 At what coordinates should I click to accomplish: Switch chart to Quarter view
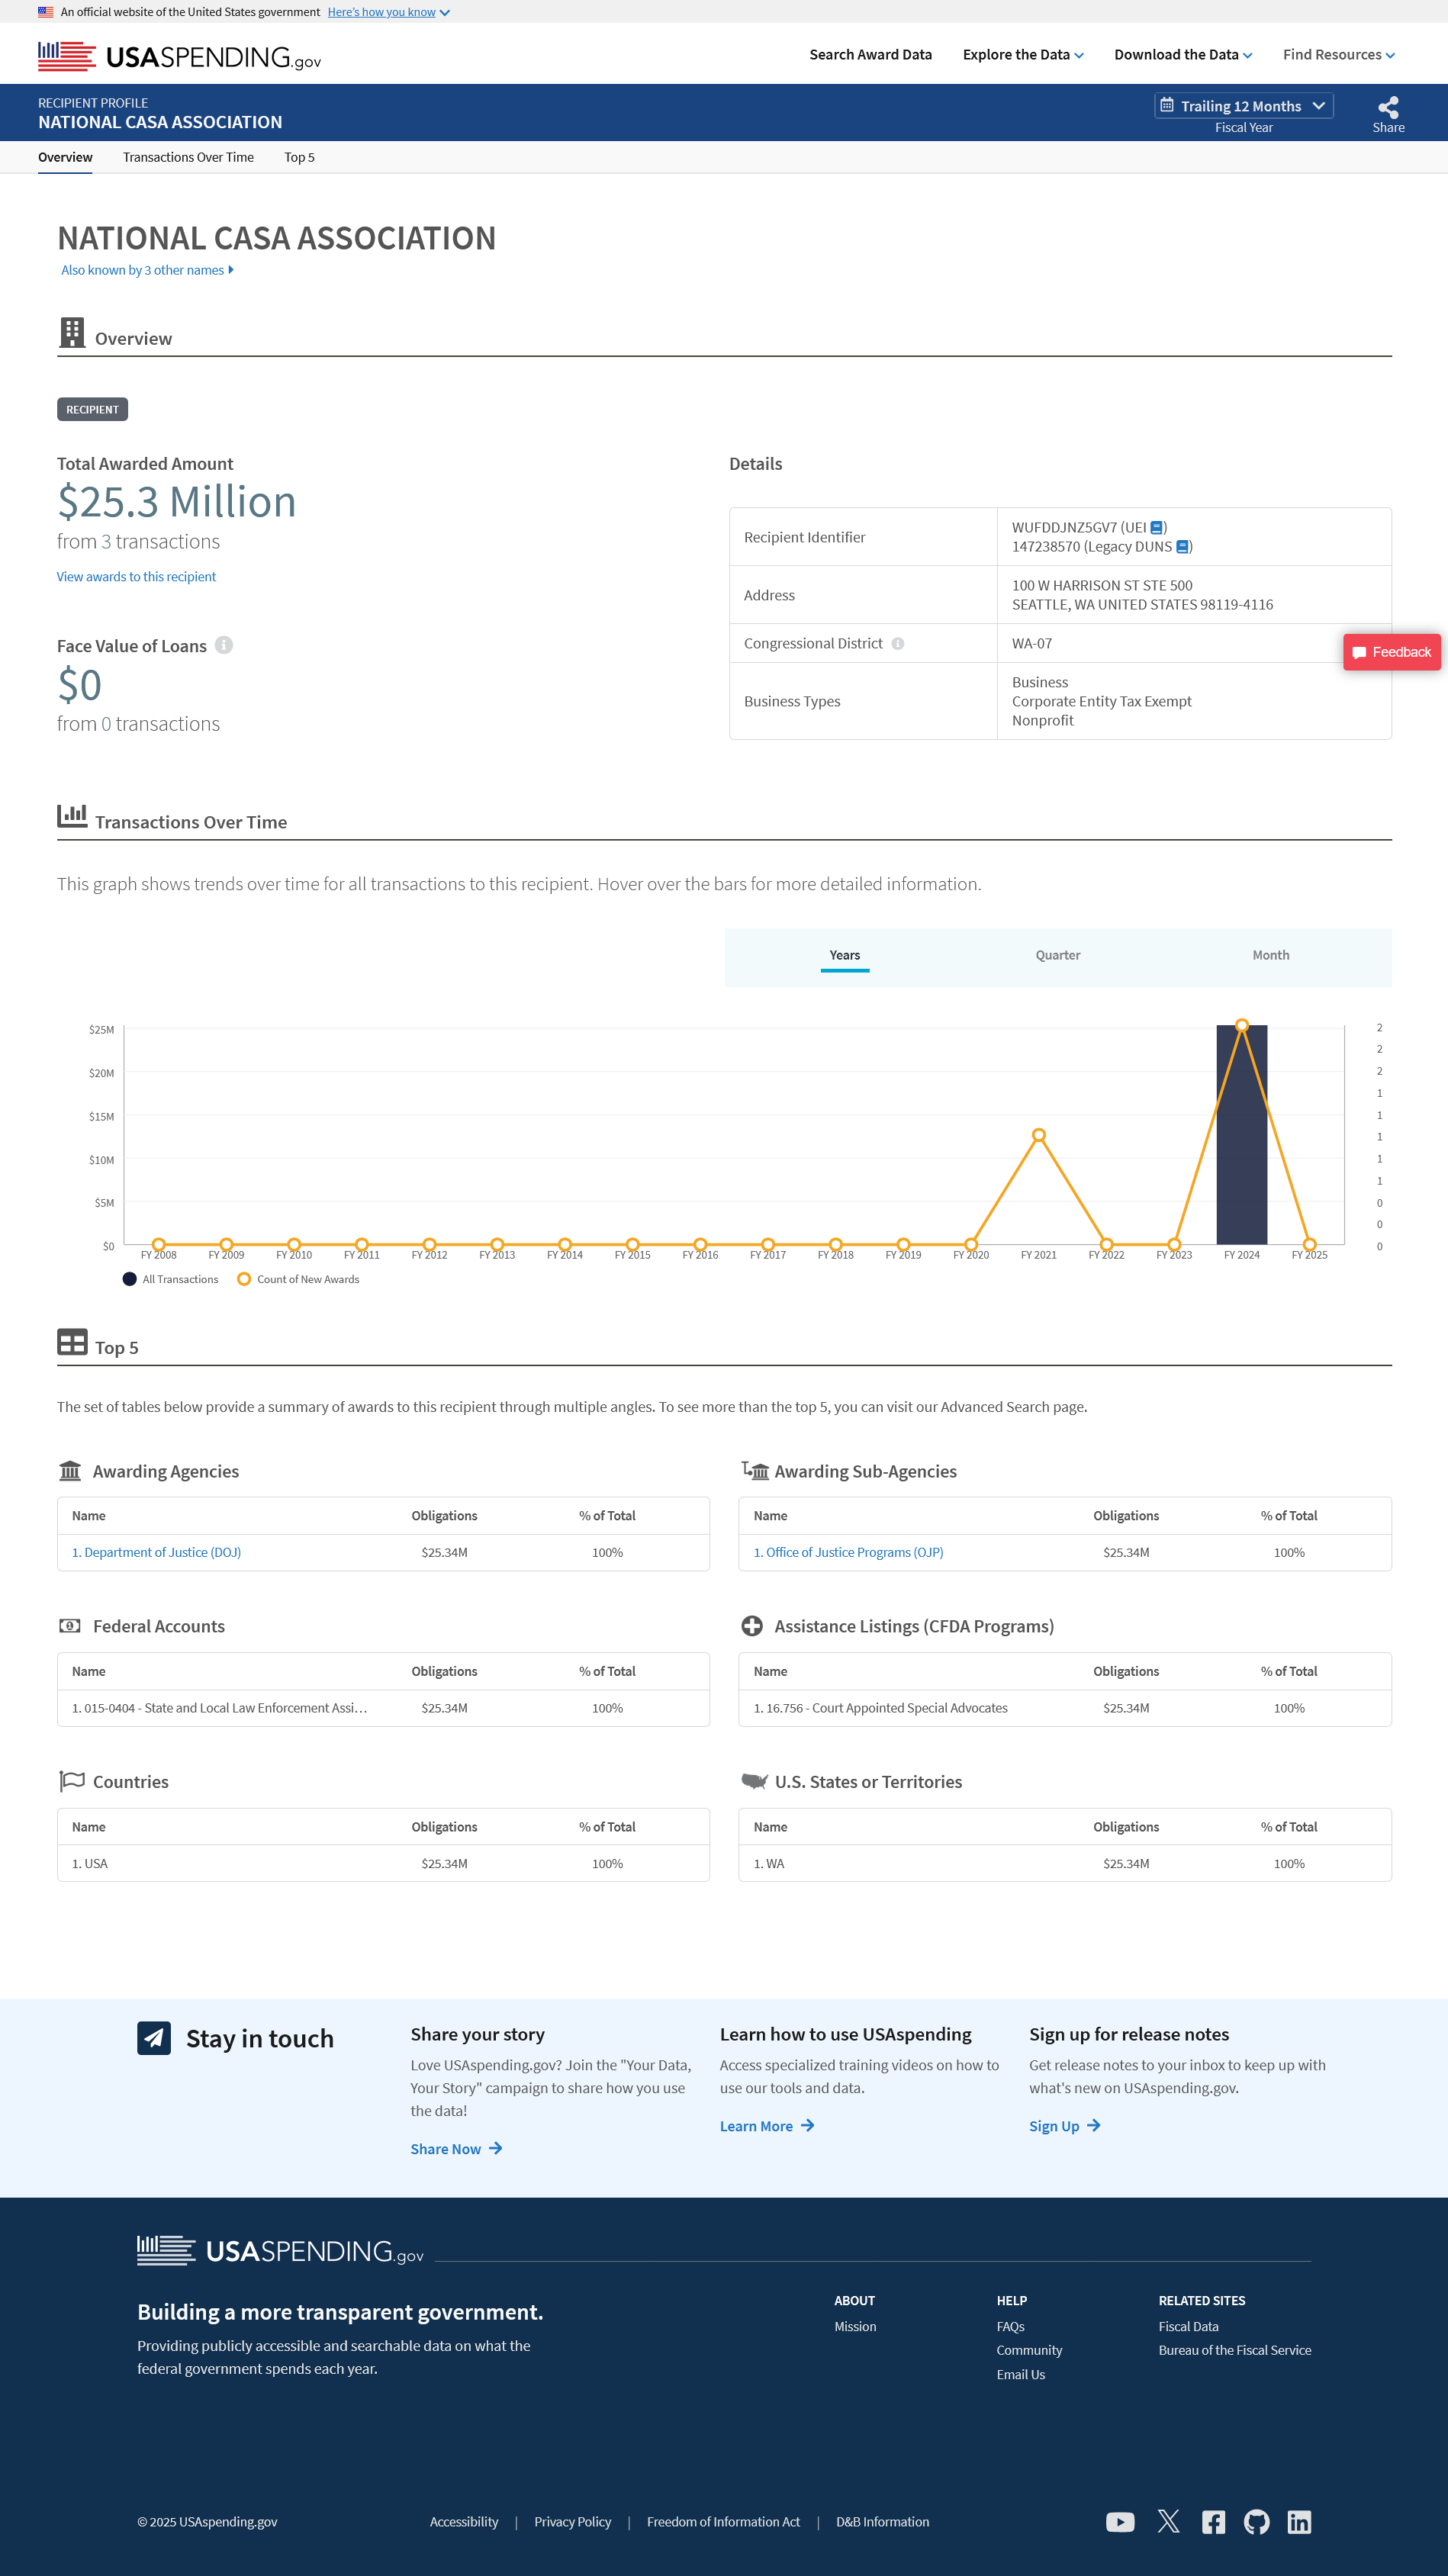coord(1057,955)
